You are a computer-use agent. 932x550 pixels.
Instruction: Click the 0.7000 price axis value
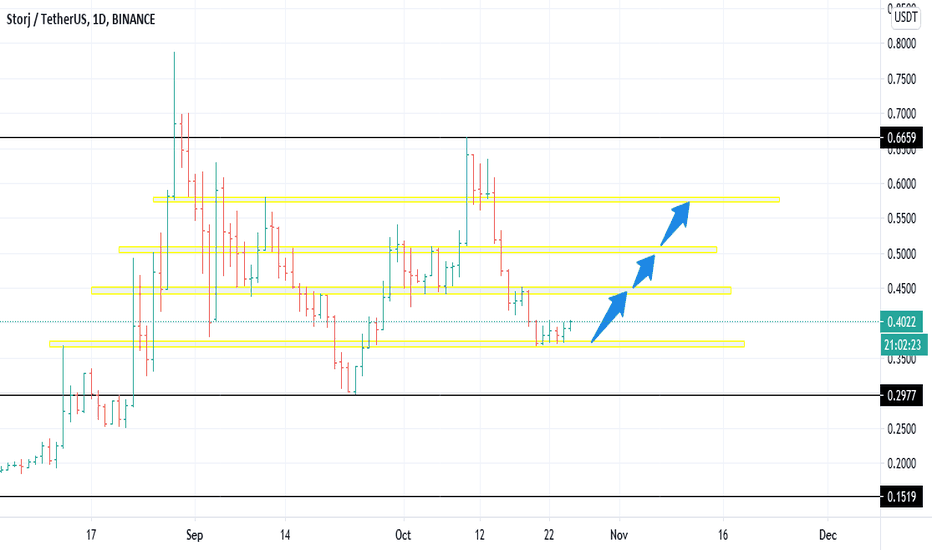902,114
